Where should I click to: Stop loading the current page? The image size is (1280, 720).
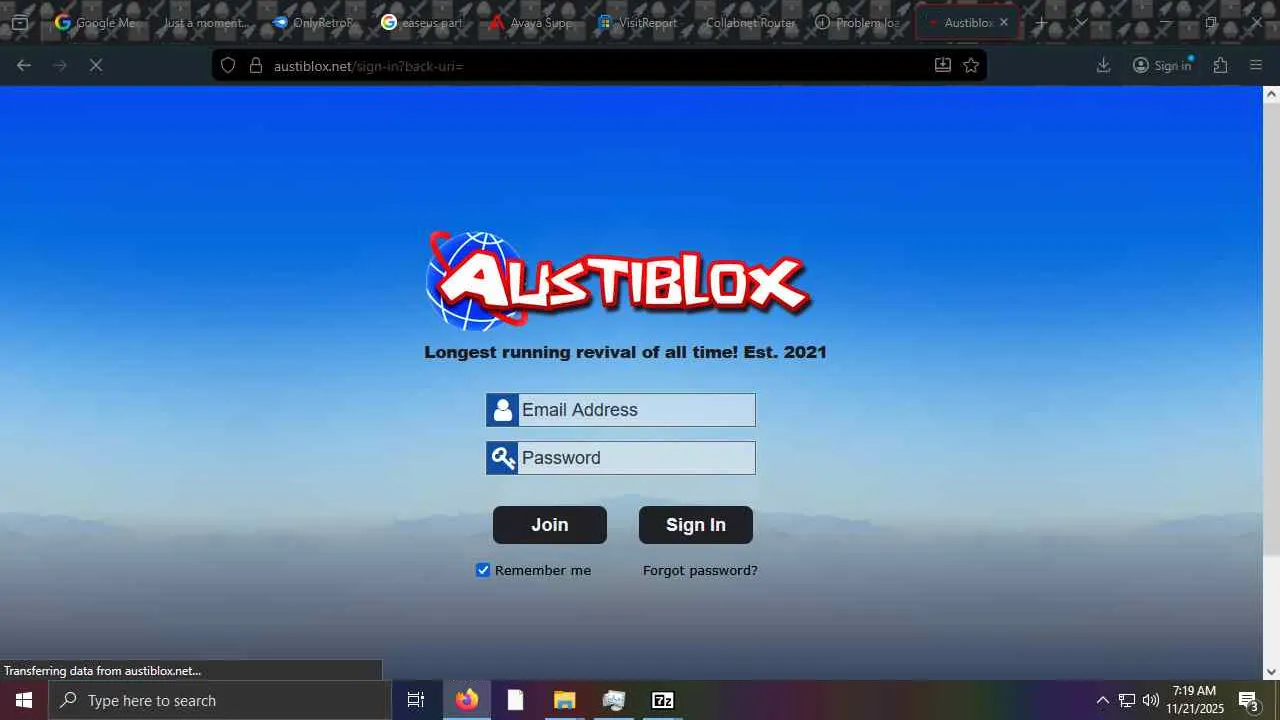click(96, 65)
